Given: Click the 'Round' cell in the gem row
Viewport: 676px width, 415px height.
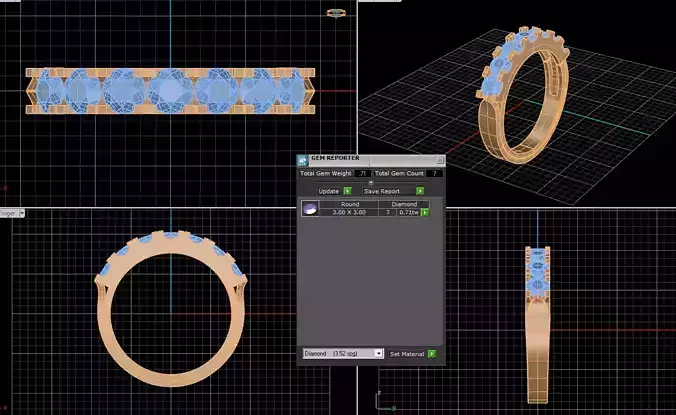Looking at the screenshot, I should (x=350, y=204).
